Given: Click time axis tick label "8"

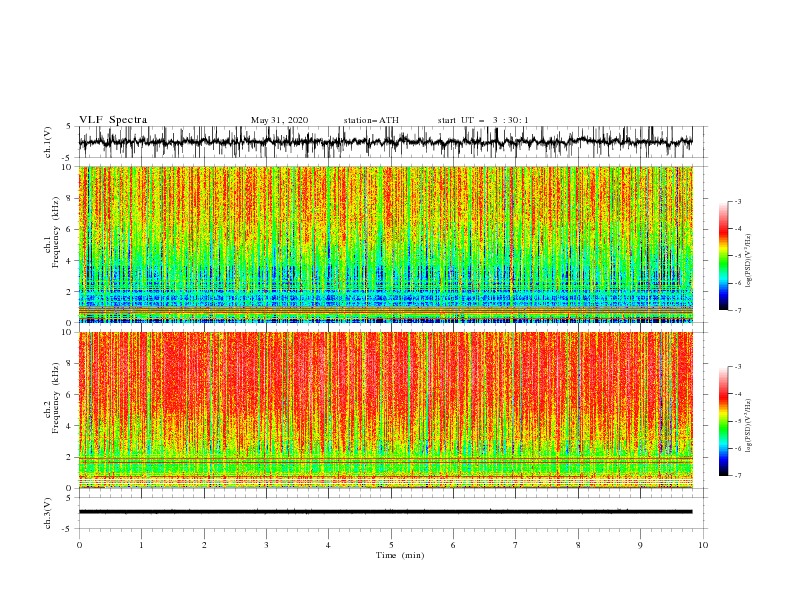Looking at the screenshot, I should click(x=578, y=545).
